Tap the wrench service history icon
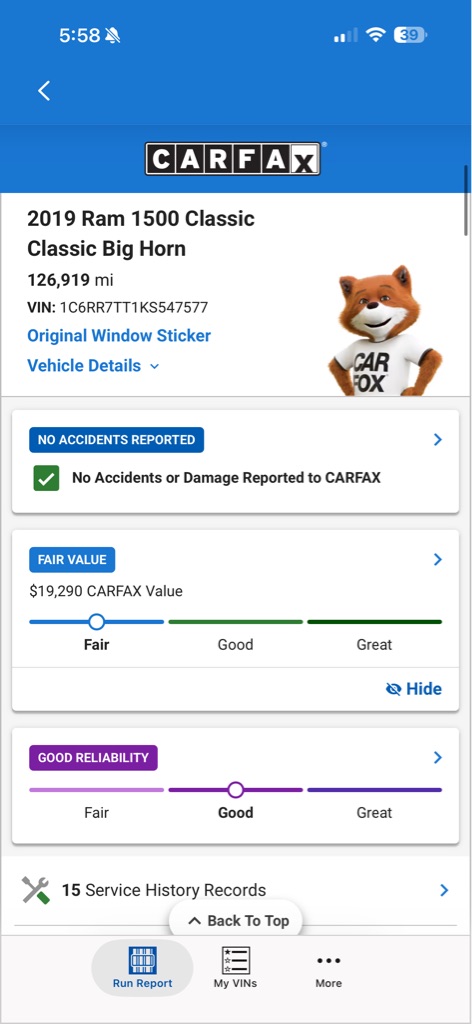This screenshot has width=472, height=1024. 35,890
